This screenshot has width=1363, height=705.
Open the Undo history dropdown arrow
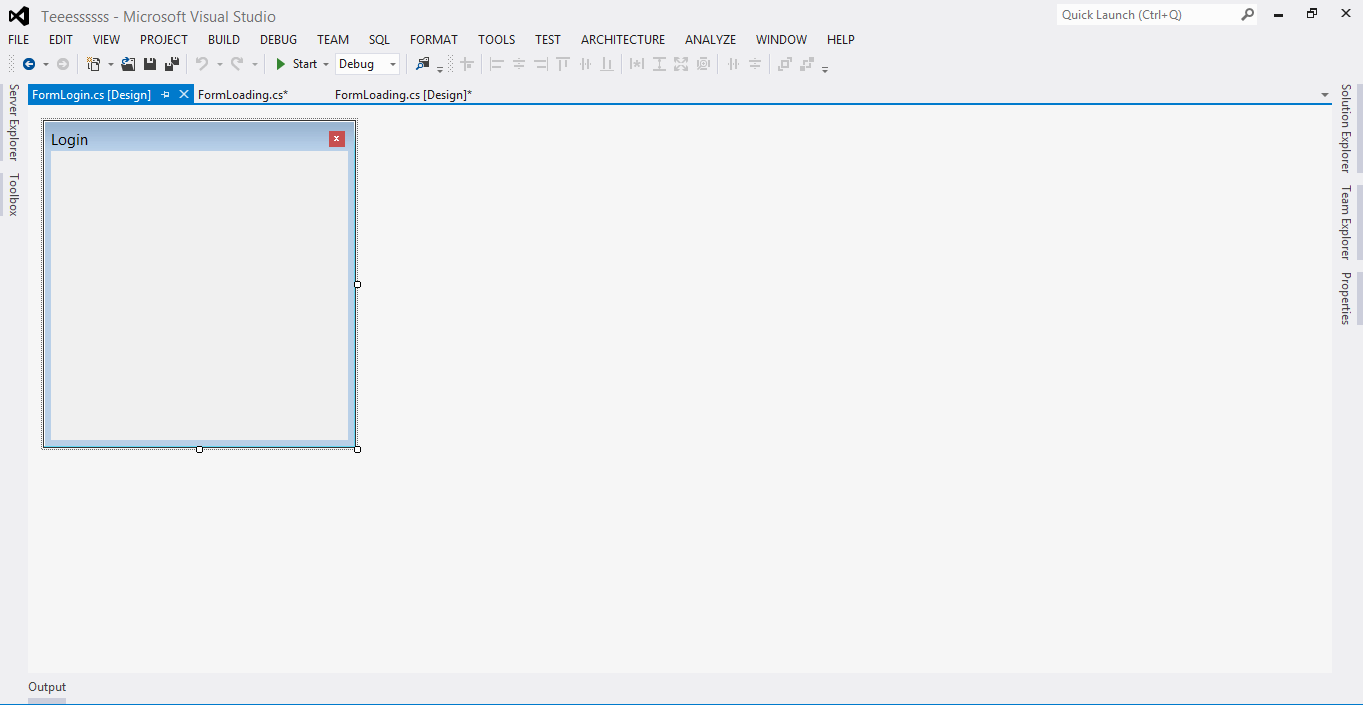(220, 63)
